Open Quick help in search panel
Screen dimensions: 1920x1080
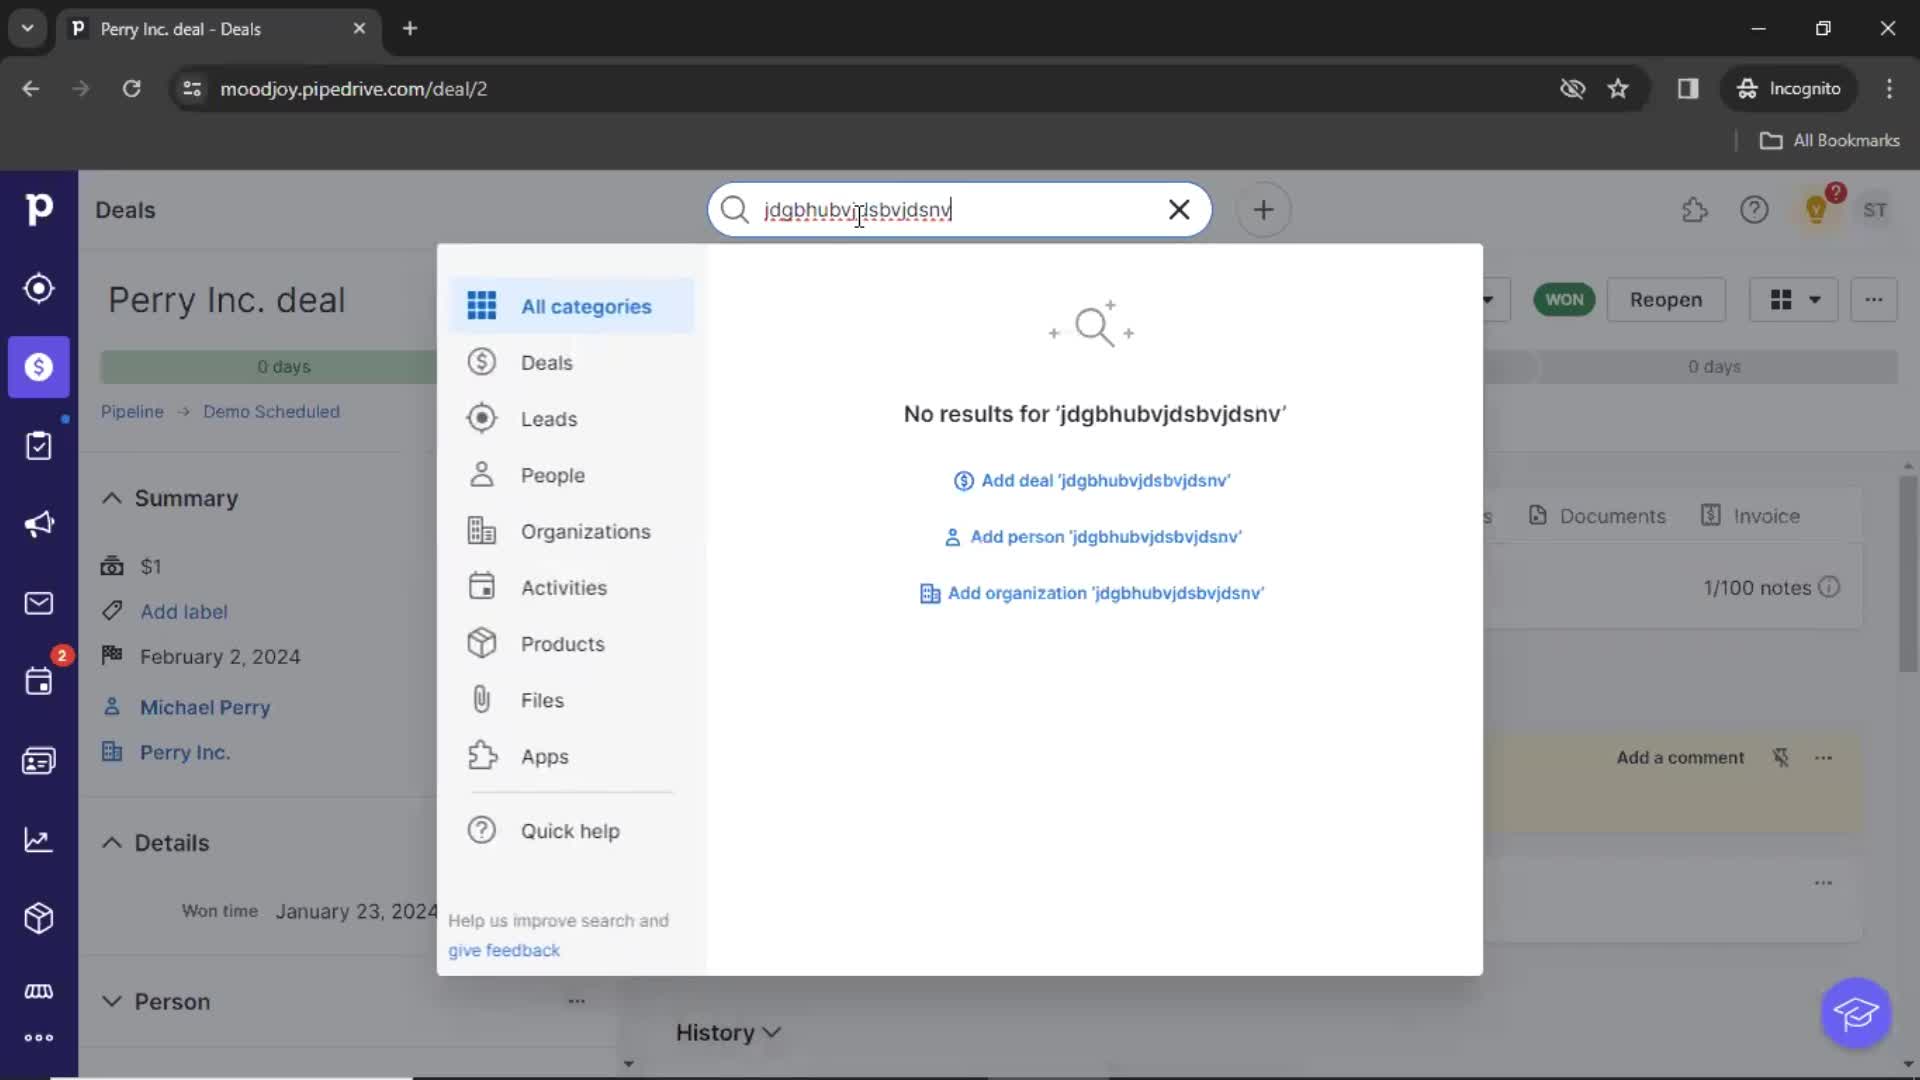571,831
